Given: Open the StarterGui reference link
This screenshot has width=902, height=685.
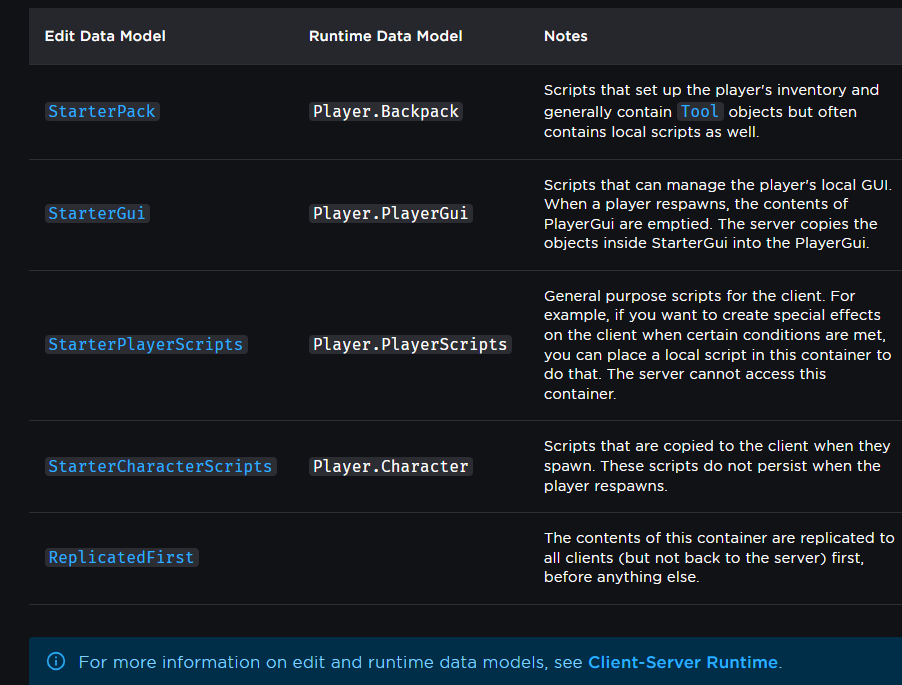Looking at the screenshot, I should (96, 213).
